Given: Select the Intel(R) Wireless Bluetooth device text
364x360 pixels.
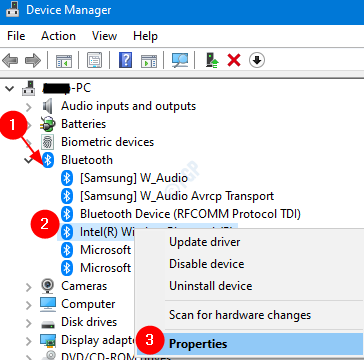Looking at the screenshot, I should click(x=107, y=232).
